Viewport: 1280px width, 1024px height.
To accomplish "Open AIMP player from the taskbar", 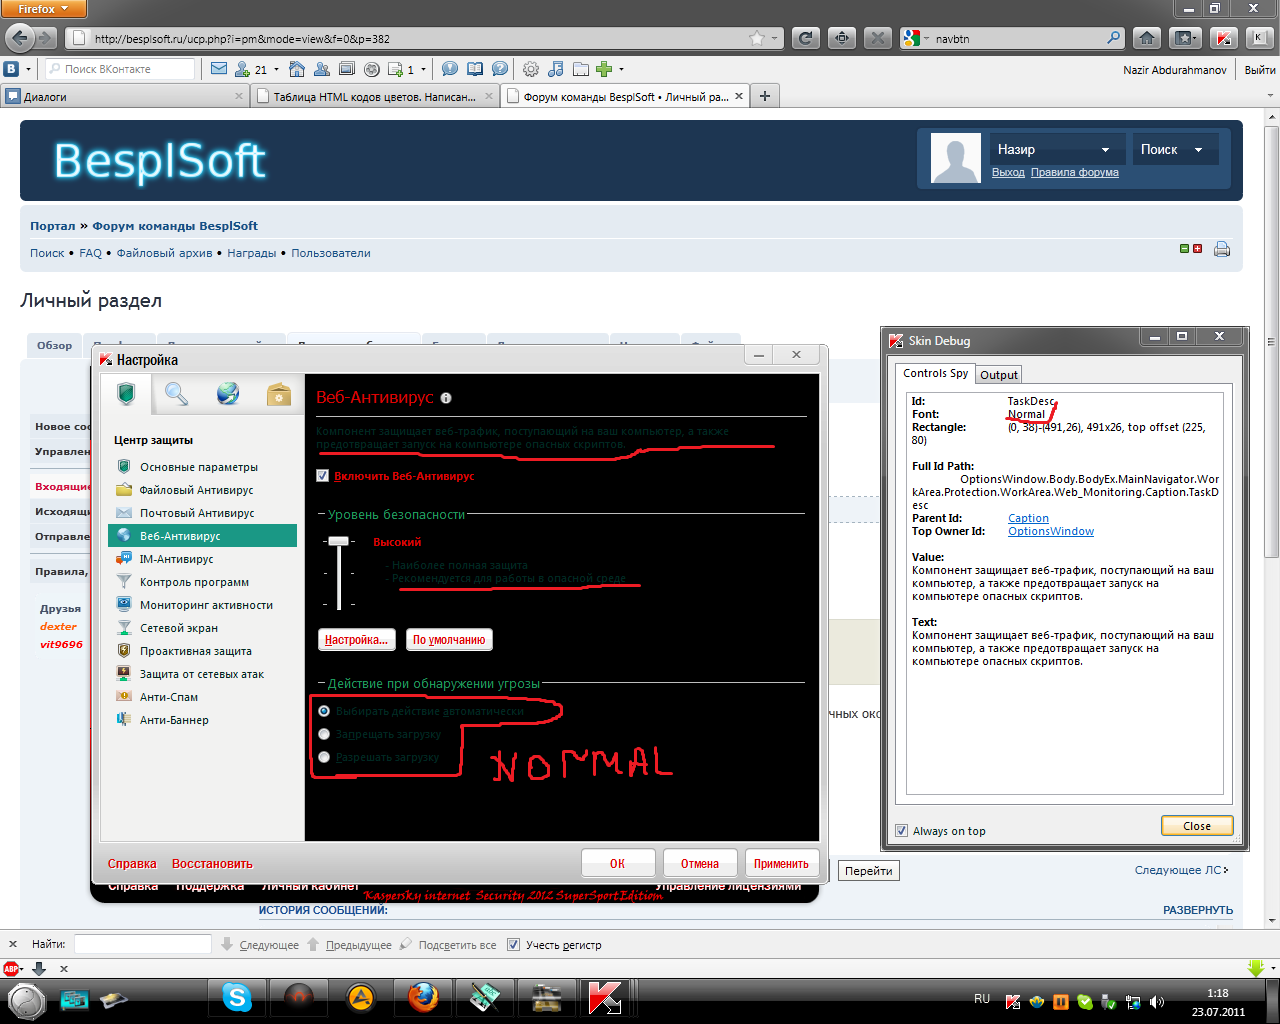I will click(361, 997).
